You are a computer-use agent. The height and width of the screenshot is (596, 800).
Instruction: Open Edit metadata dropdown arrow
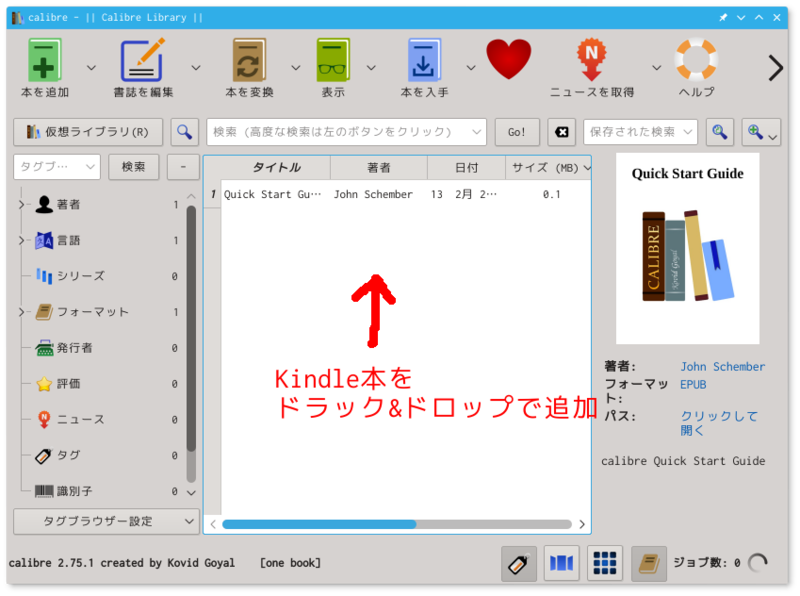195,67
